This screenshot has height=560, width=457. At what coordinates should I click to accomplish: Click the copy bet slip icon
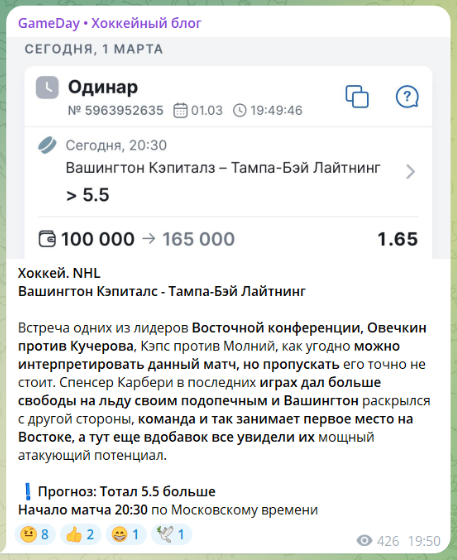click(357, 96)
